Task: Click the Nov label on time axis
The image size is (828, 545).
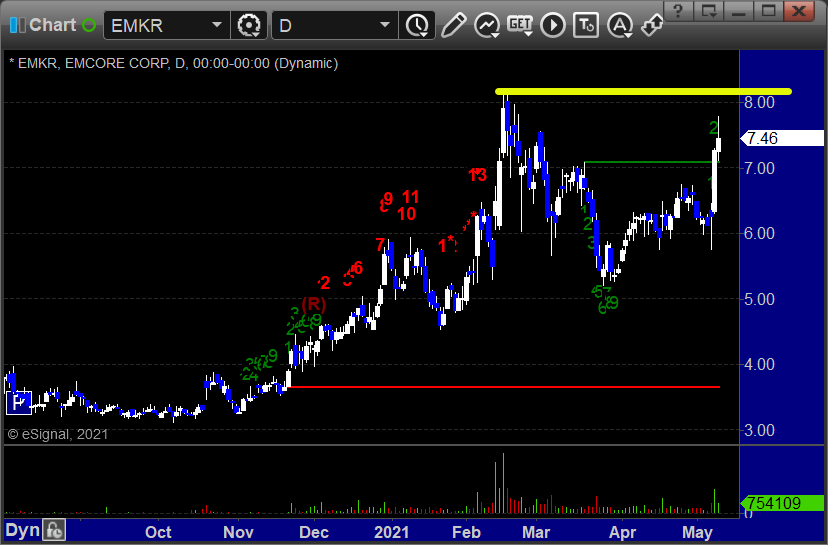Action: coord(238,532)
